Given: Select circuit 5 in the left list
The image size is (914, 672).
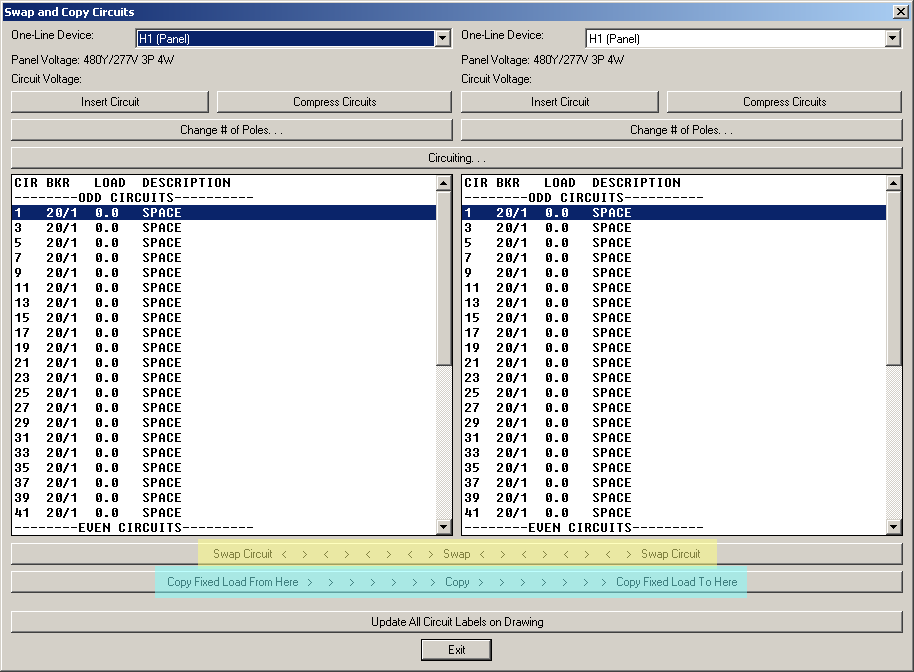Looking at the screenshot, I should [x=224, y=243].
